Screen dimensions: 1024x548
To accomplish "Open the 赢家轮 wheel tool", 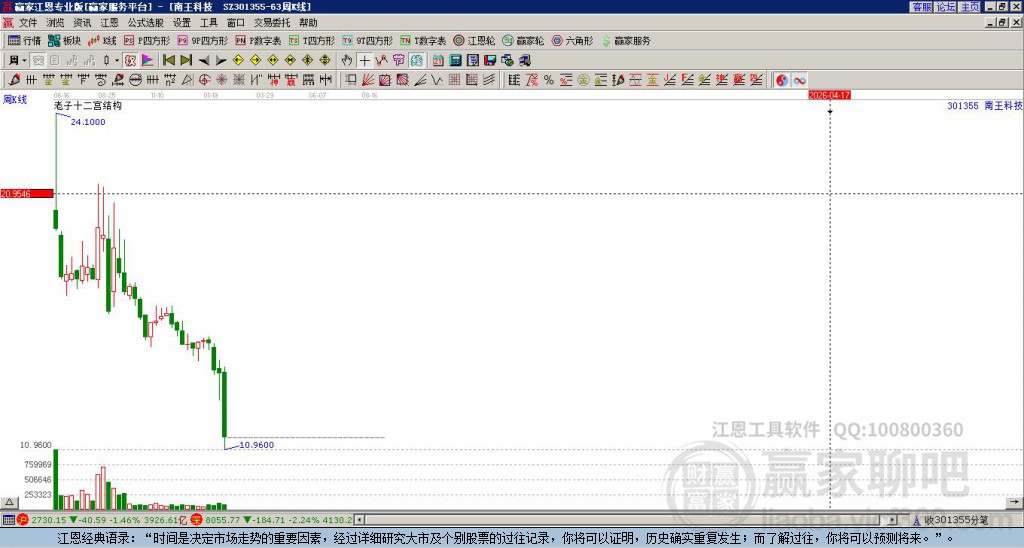I will 523,40.
